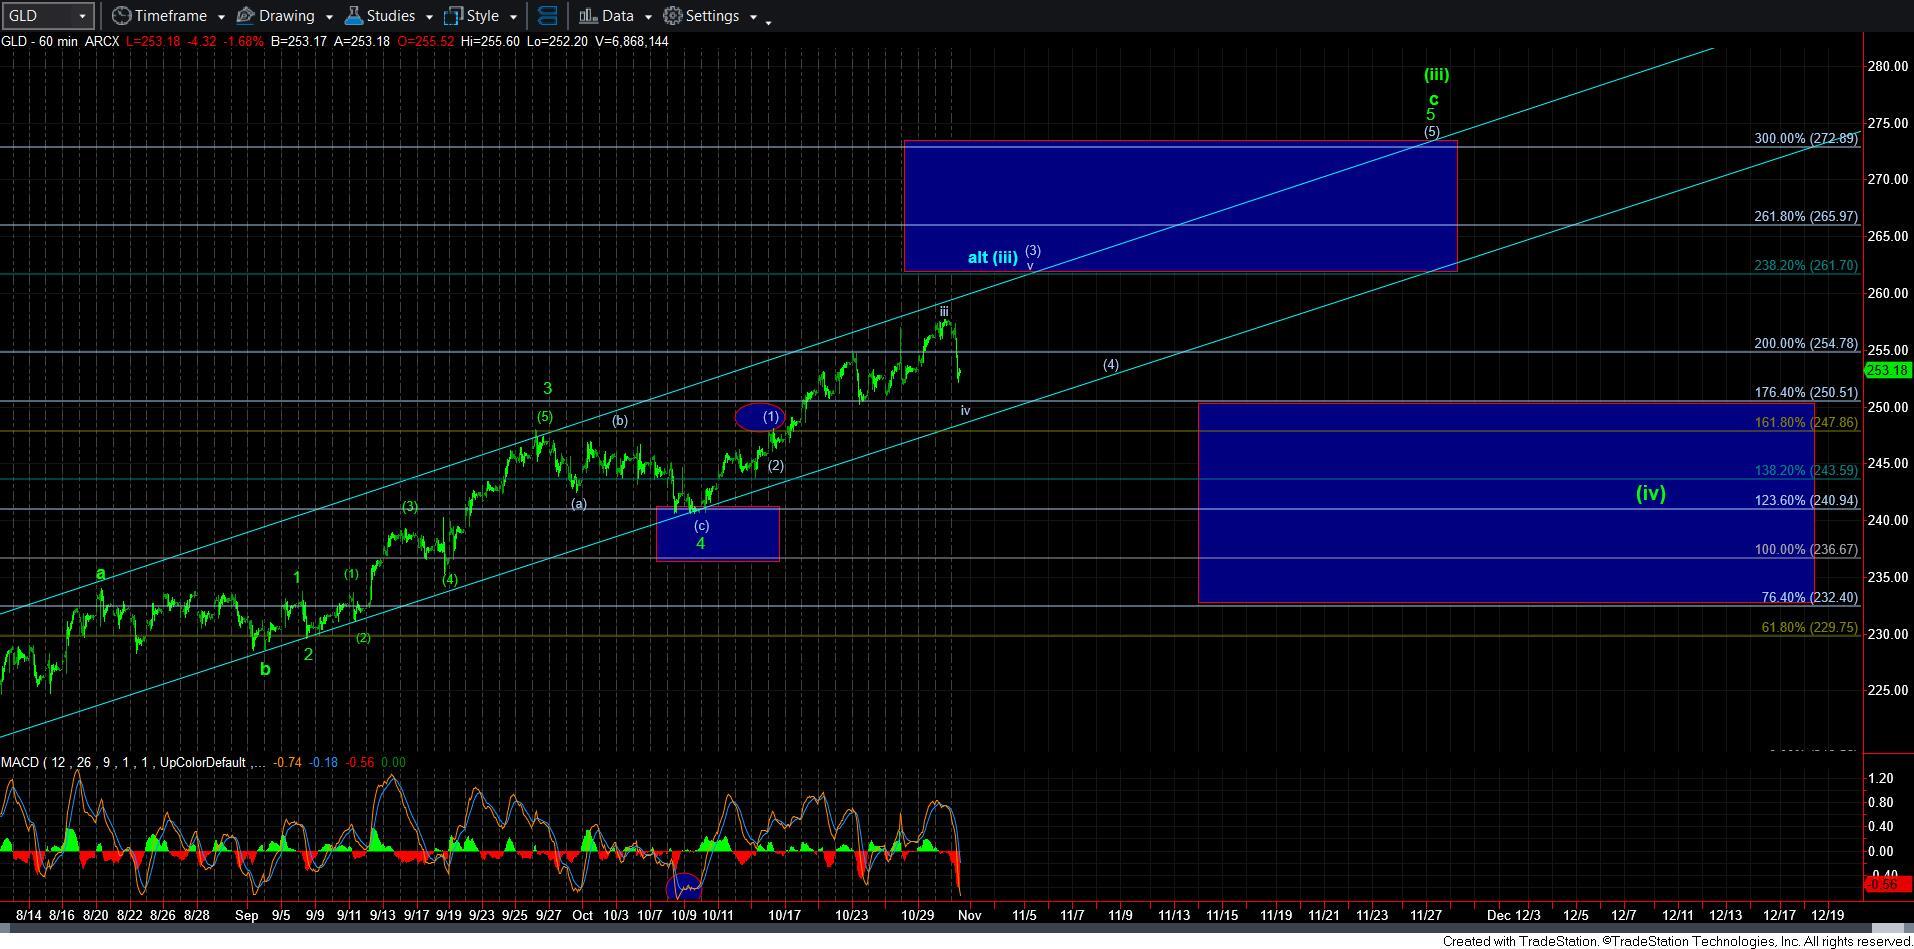Click the Drawing pencil icon
The image size is (1914, 949).
(246, 16)
